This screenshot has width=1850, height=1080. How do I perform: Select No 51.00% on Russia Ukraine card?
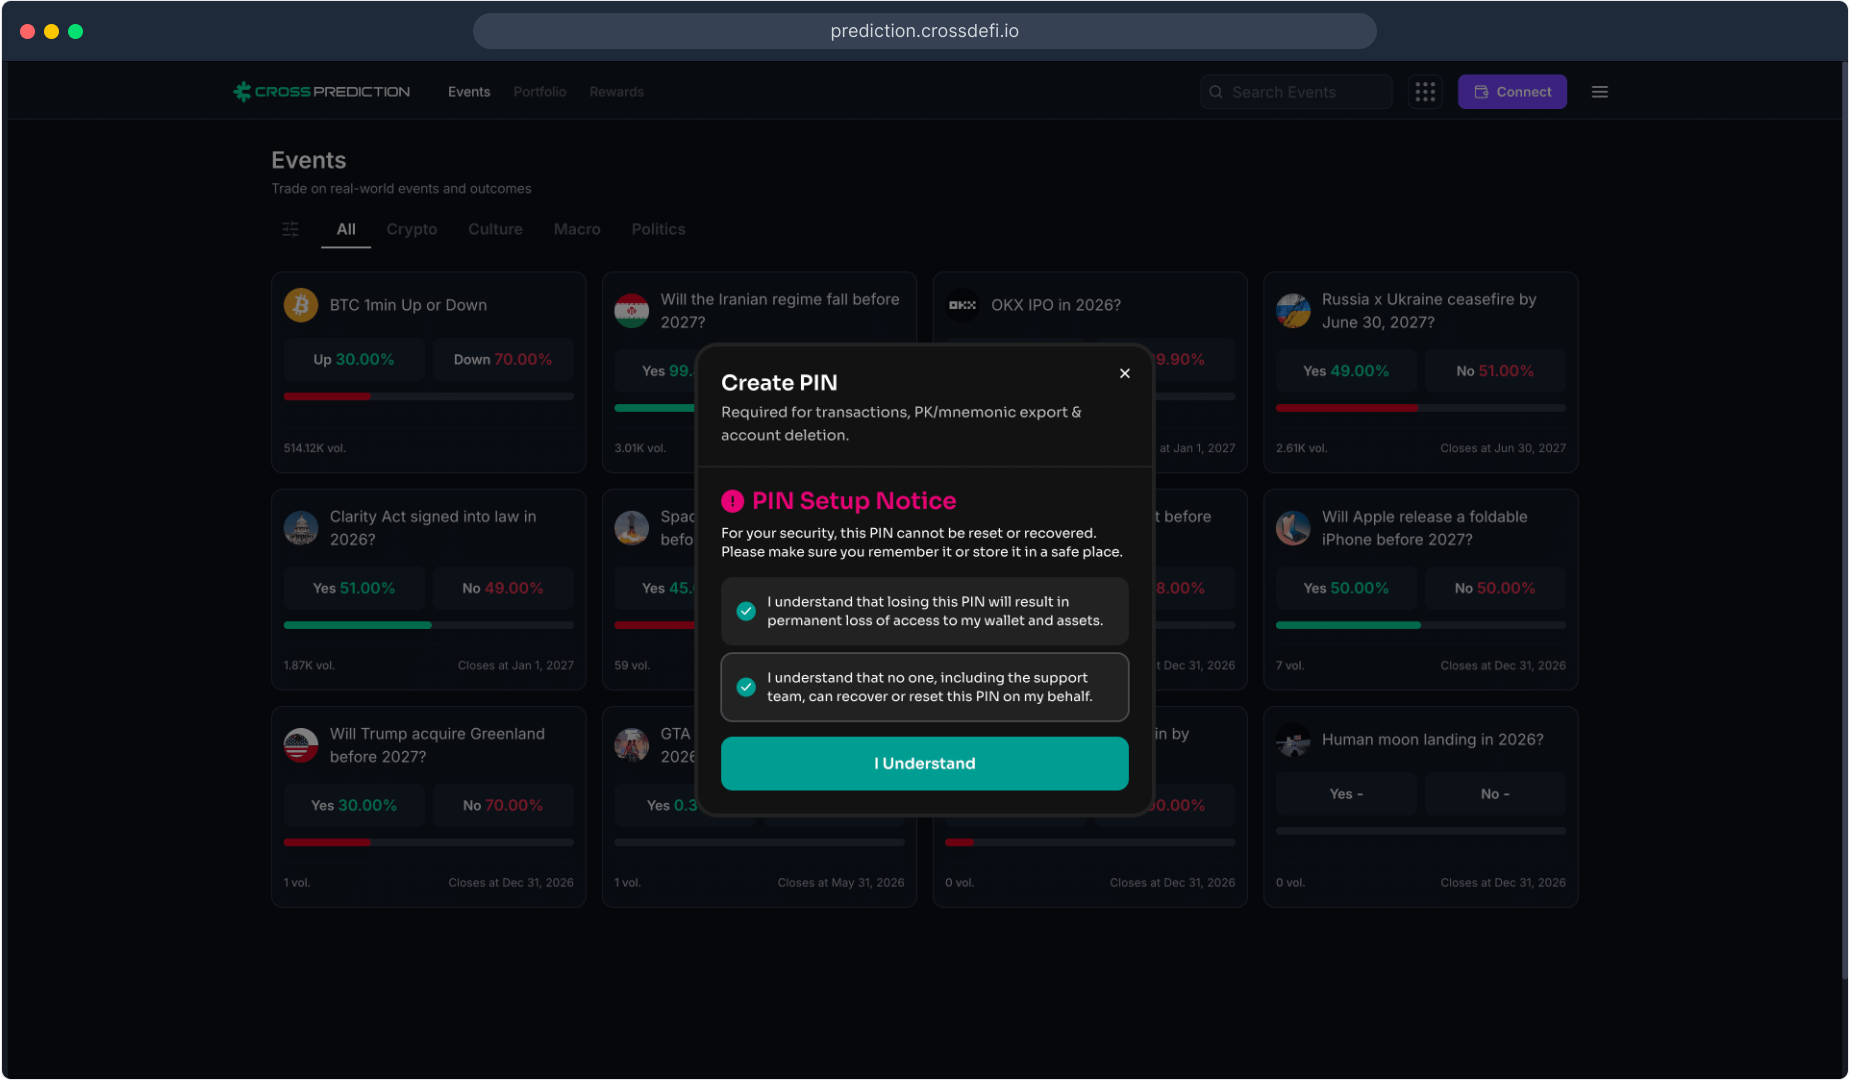point(1495,371)
